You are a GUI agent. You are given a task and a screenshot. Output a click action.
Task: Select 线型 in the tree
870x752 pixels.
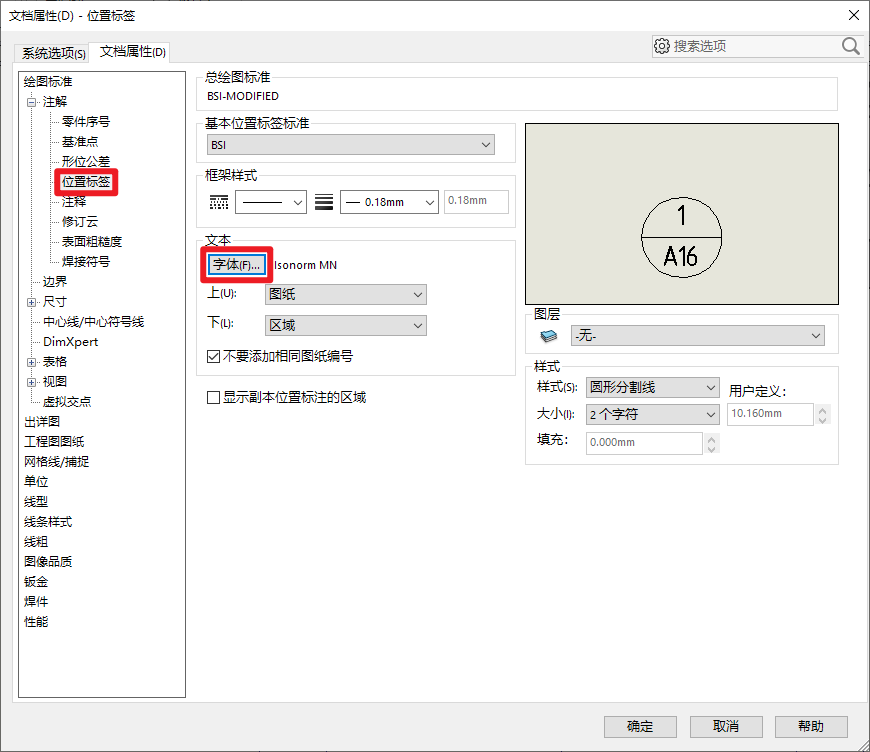tap(36, 502)
